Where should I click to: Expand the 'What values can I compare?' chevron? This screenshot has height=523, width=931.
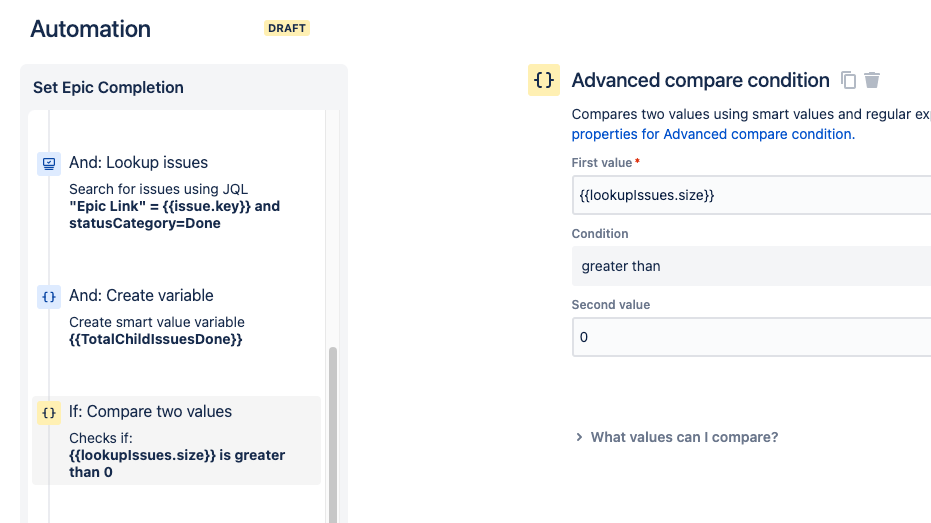[579, 437]
